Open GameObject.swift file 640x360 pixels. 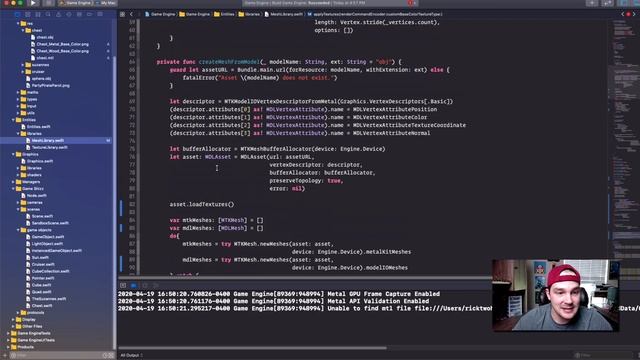(48, 237)
